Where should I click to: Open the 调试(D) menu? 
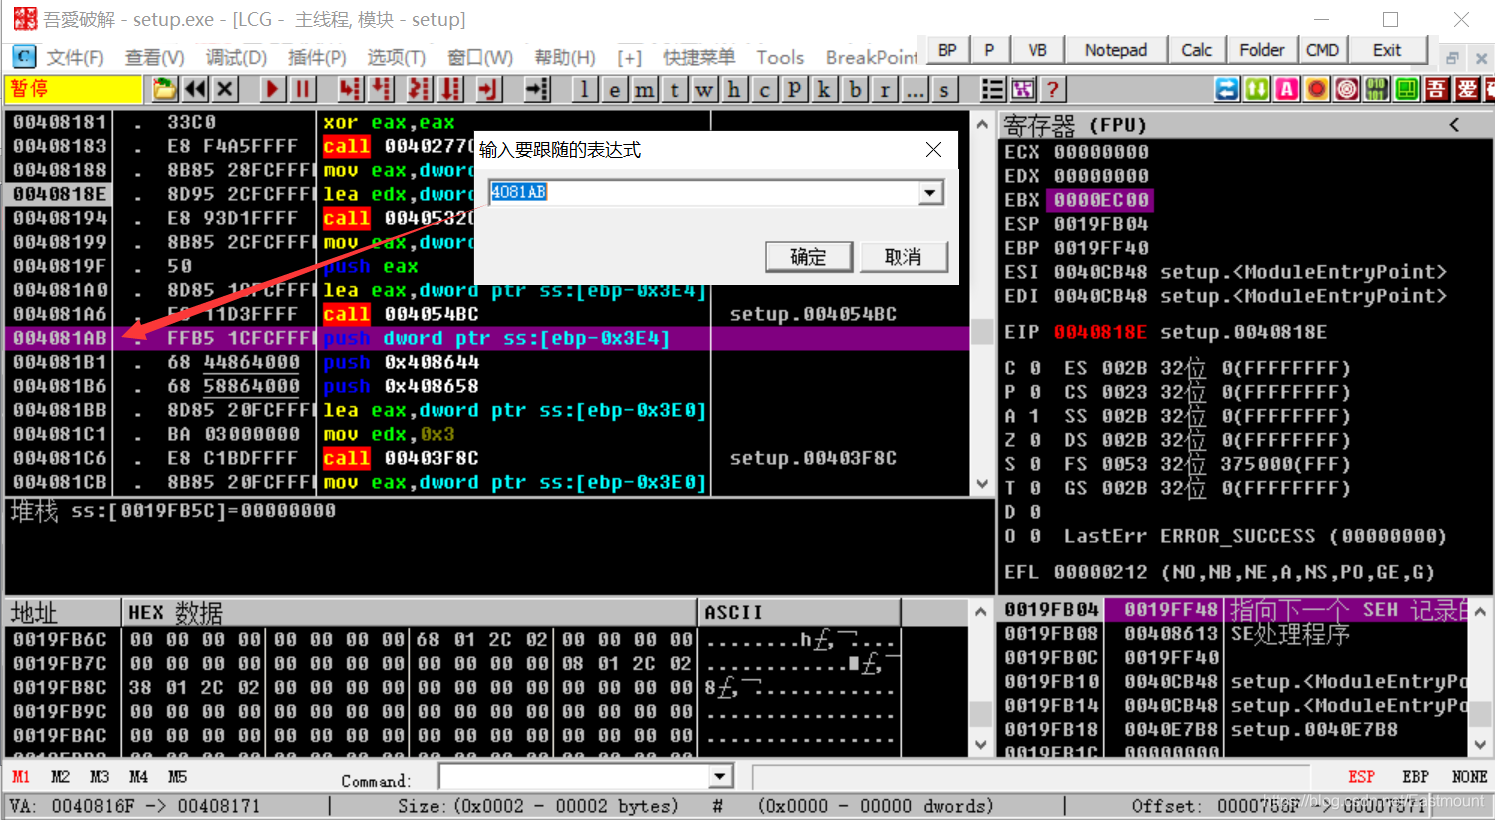coord(236,58)
